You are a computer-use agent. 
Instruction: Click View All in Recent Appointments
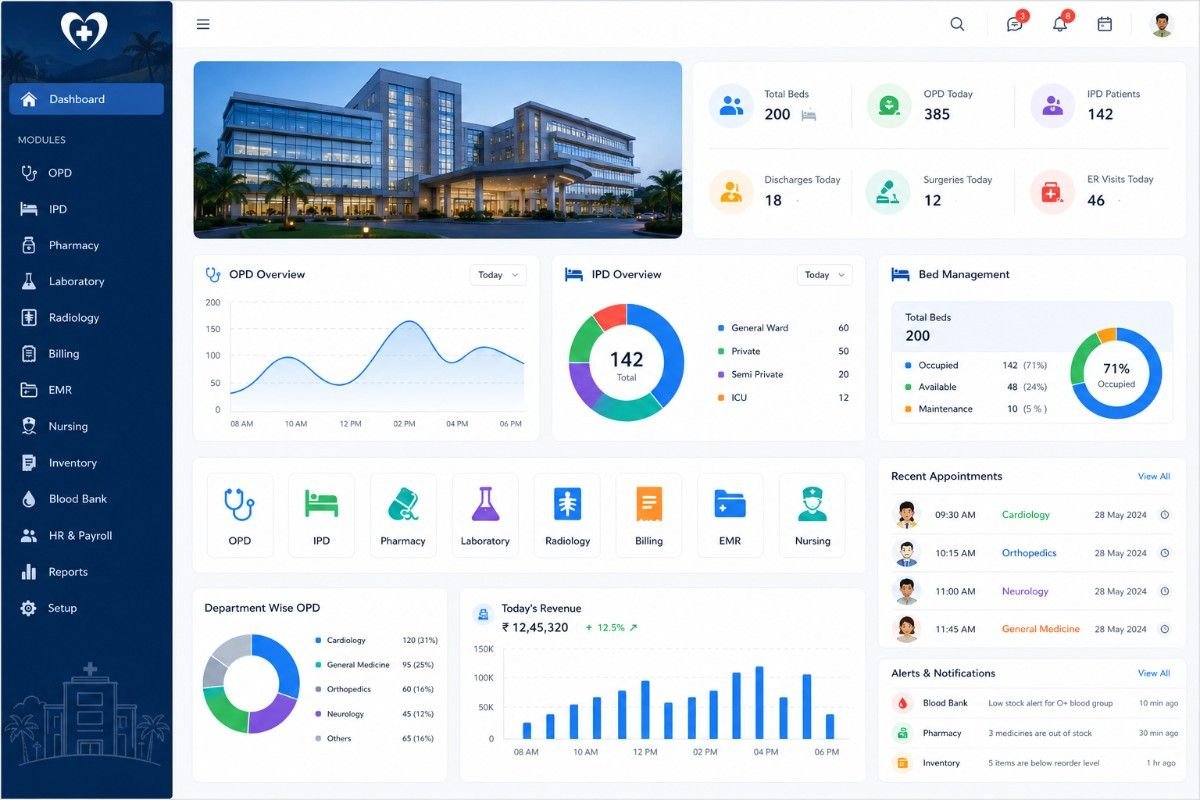pos(1154,476)
